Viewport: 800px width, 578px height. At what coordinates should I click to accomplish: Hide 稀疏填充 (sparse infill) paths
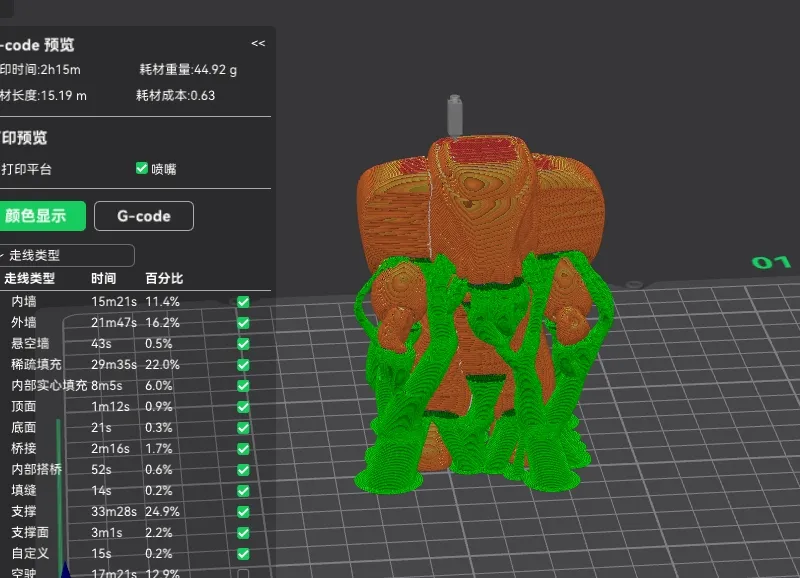(x=243, y=364)
